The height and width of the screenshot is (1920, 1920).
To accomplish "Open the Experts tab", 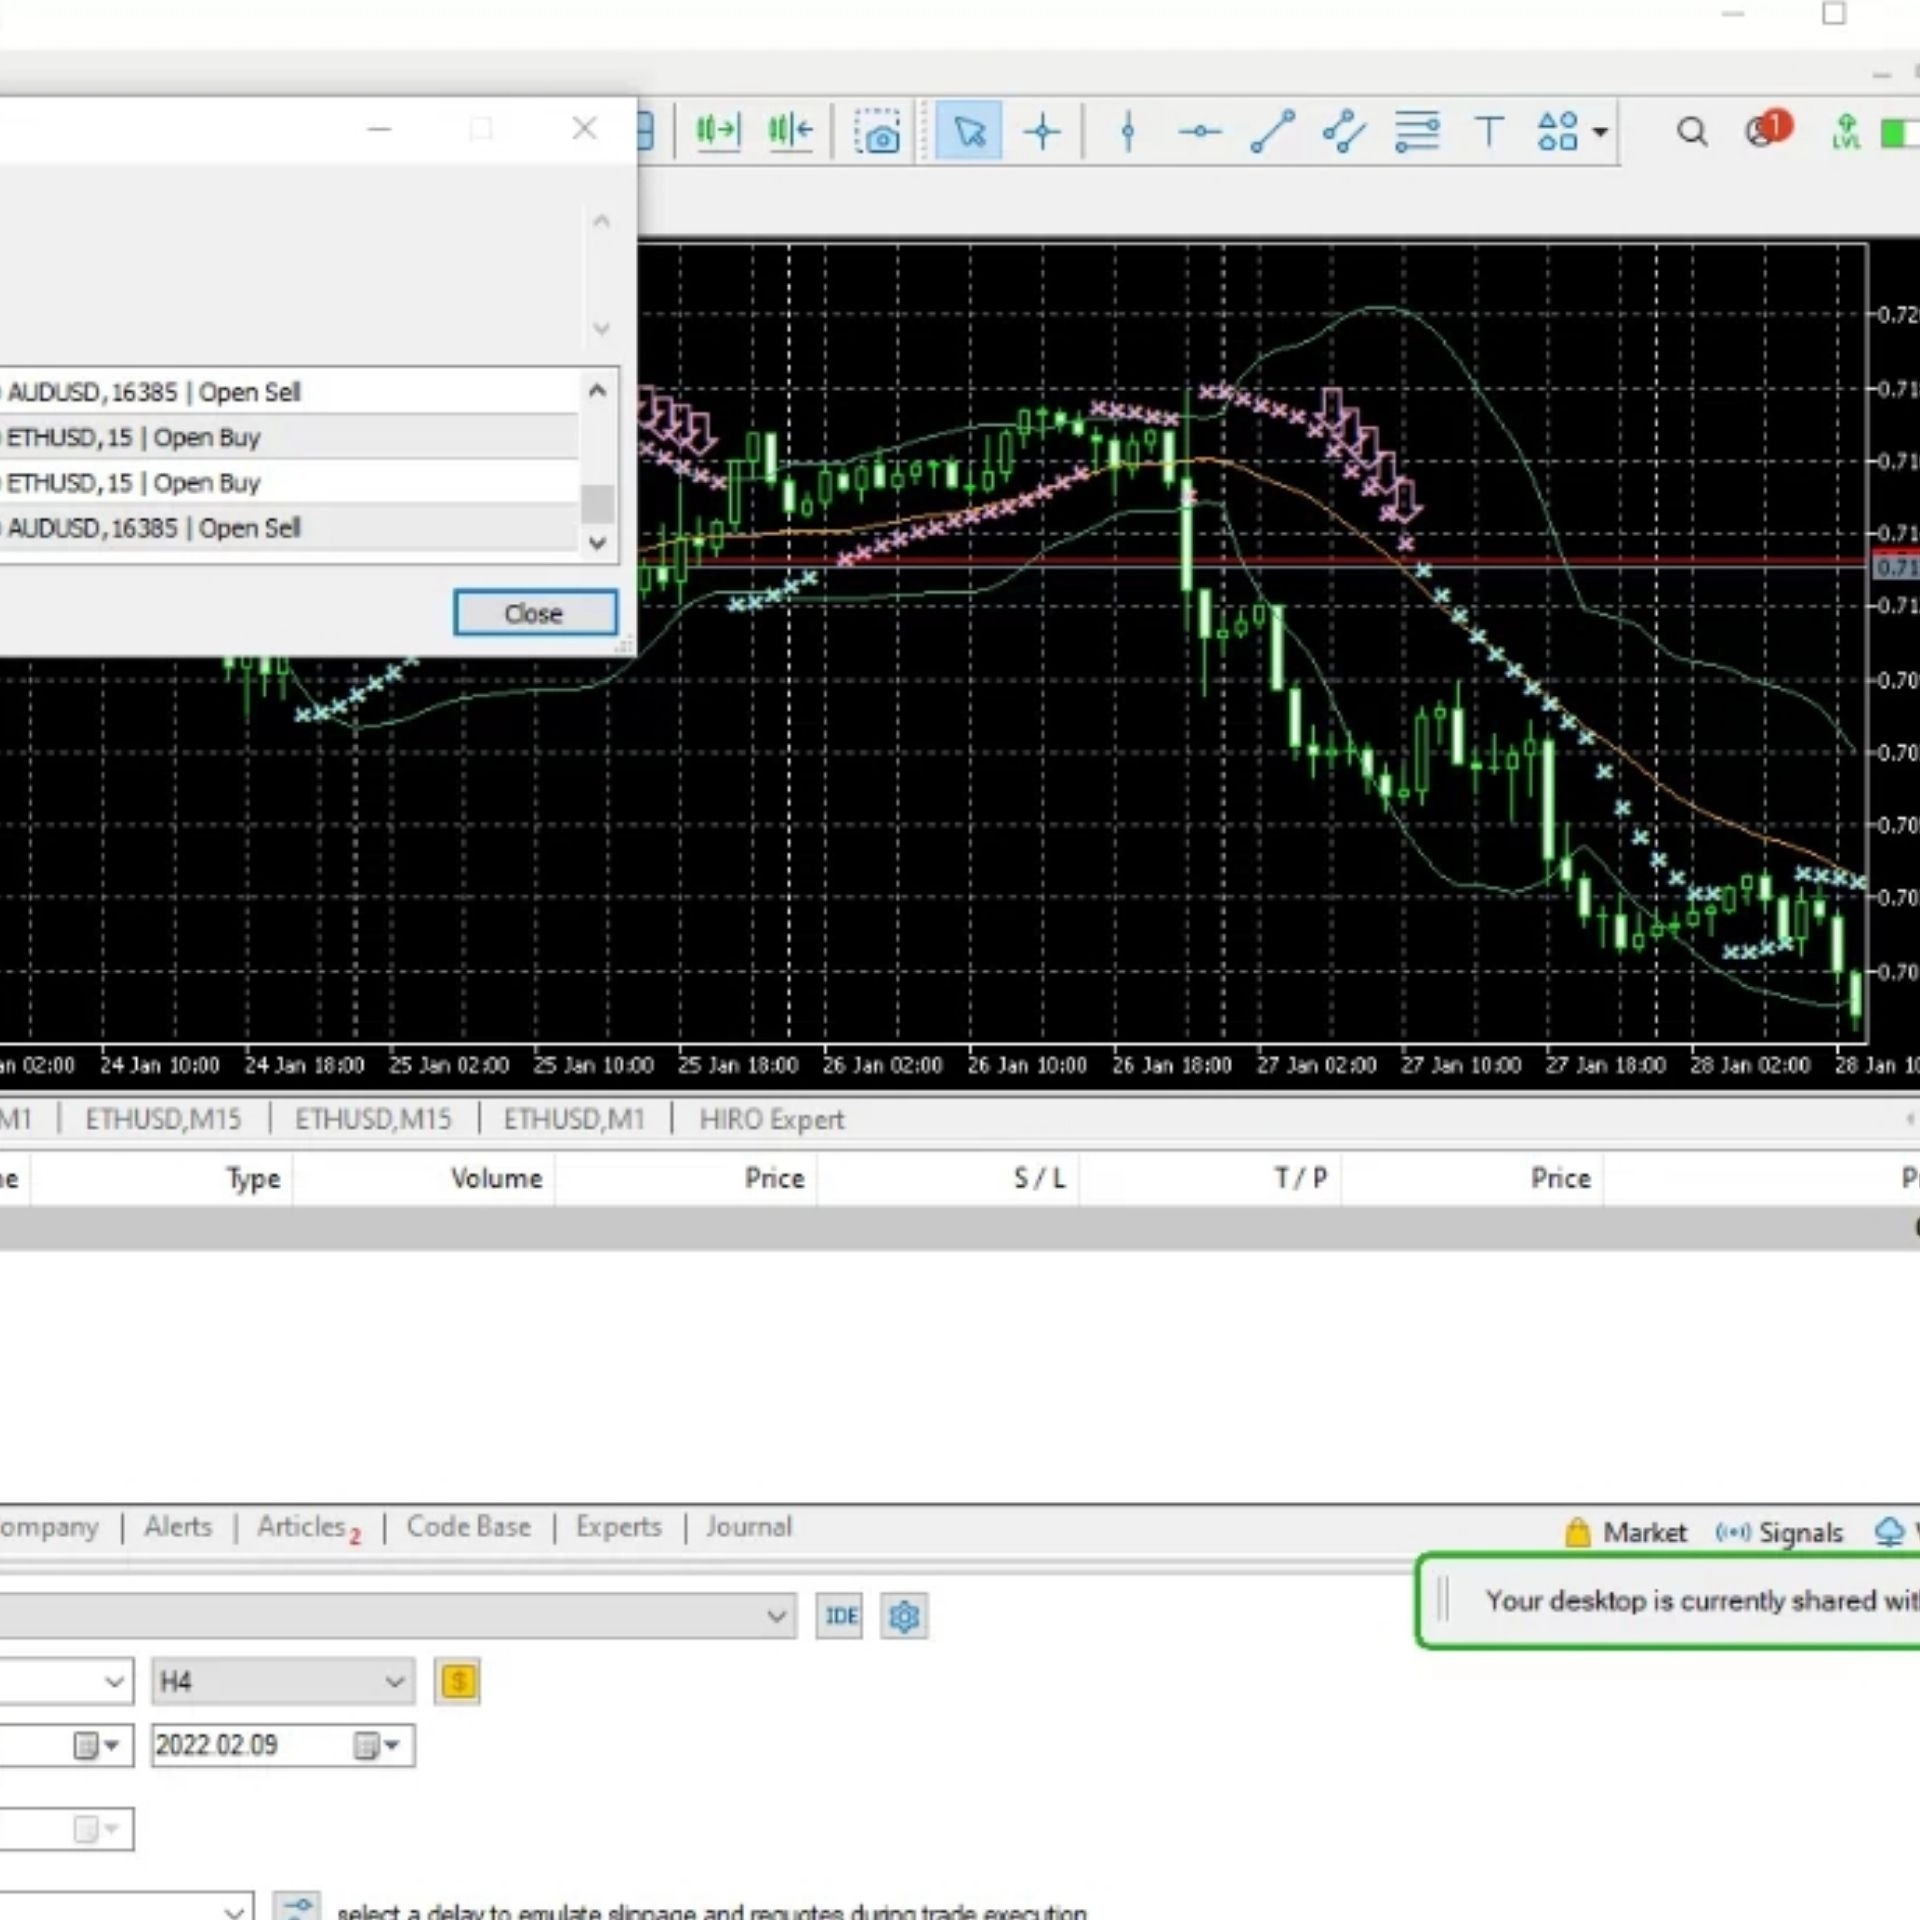I will (x=618, y=1527).
